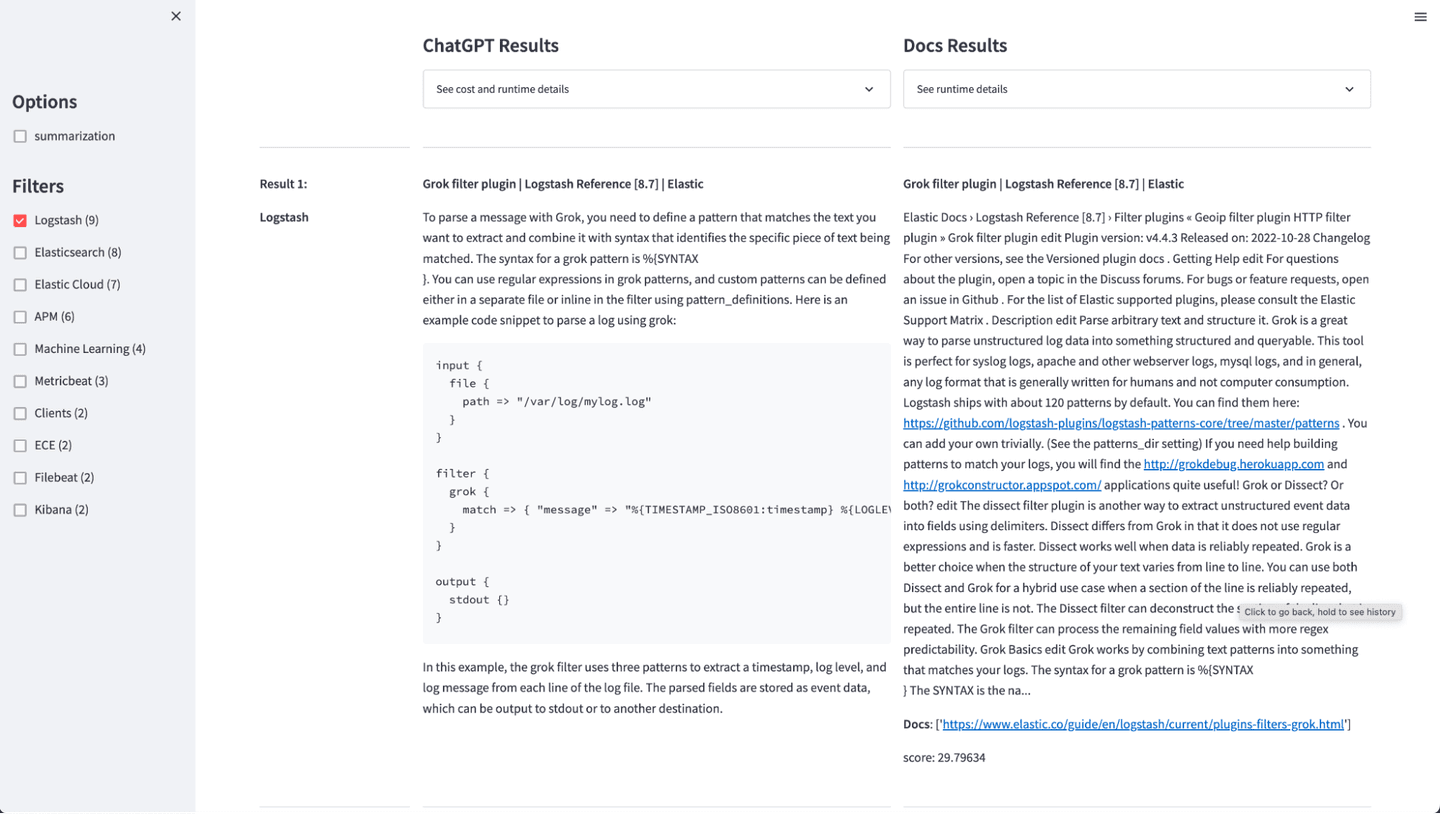
Task: Open the plugins-filters-grok documentation link
Action: tap(1140, 724)
